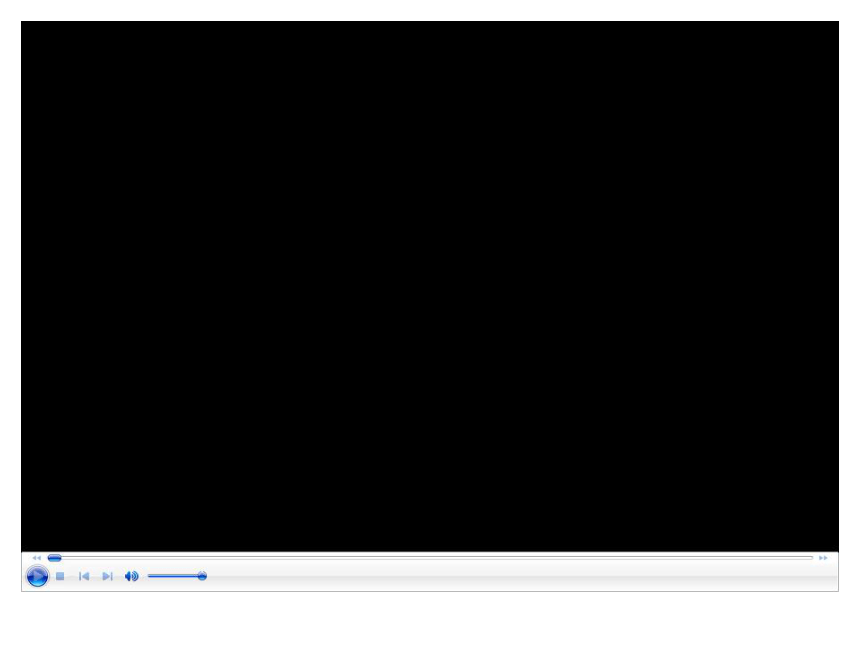Start playback with the round Play button
The width and height of the screenshot is (860, 645).
pos(37,576)
